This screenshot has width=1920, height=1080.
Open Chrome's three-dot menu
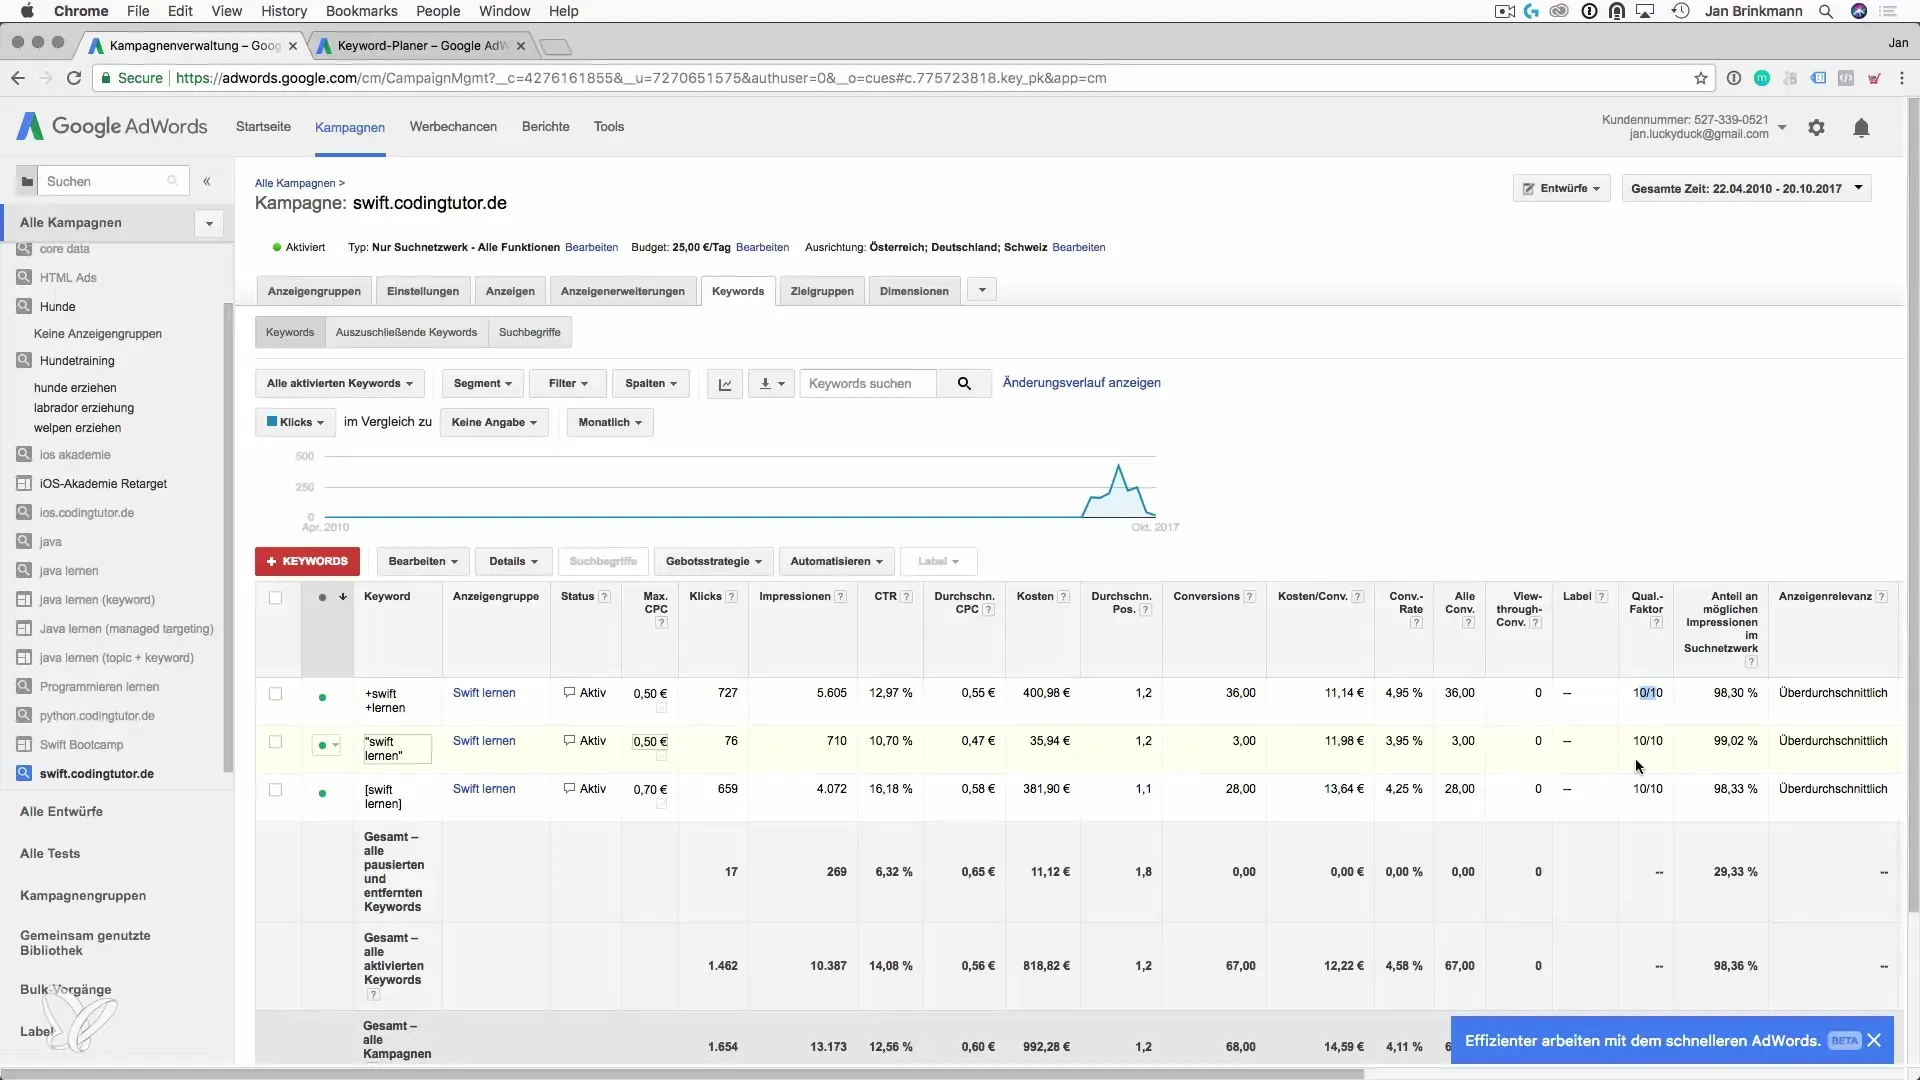point(1902,78)
